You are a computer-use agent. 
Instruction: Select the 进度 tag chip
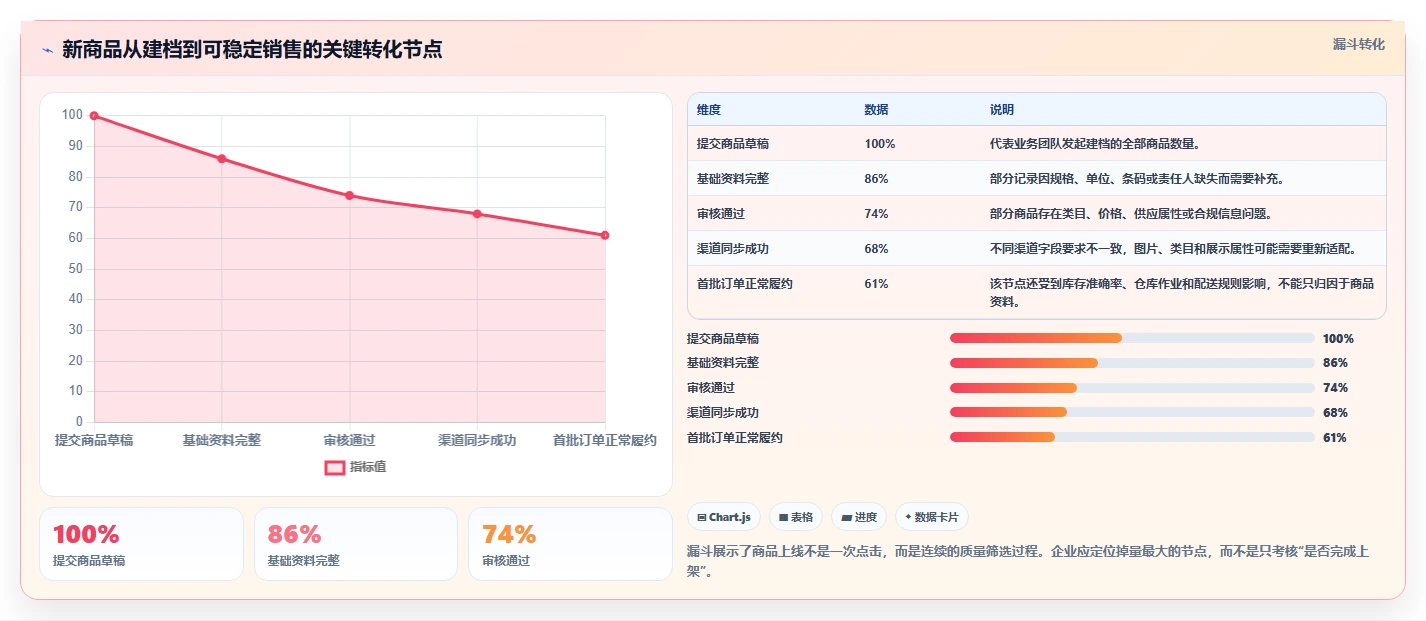859,517
